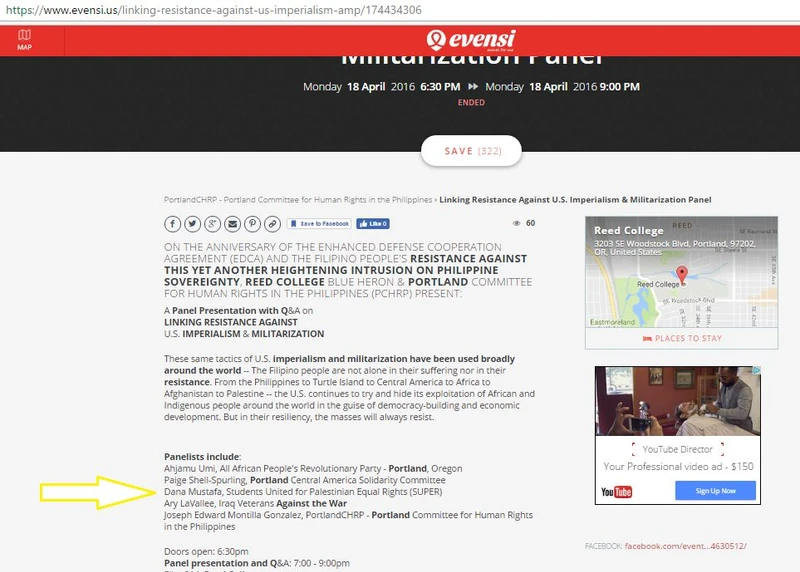Open the ad info corner icon
The image size is (800, 572).
coord(757,370)
